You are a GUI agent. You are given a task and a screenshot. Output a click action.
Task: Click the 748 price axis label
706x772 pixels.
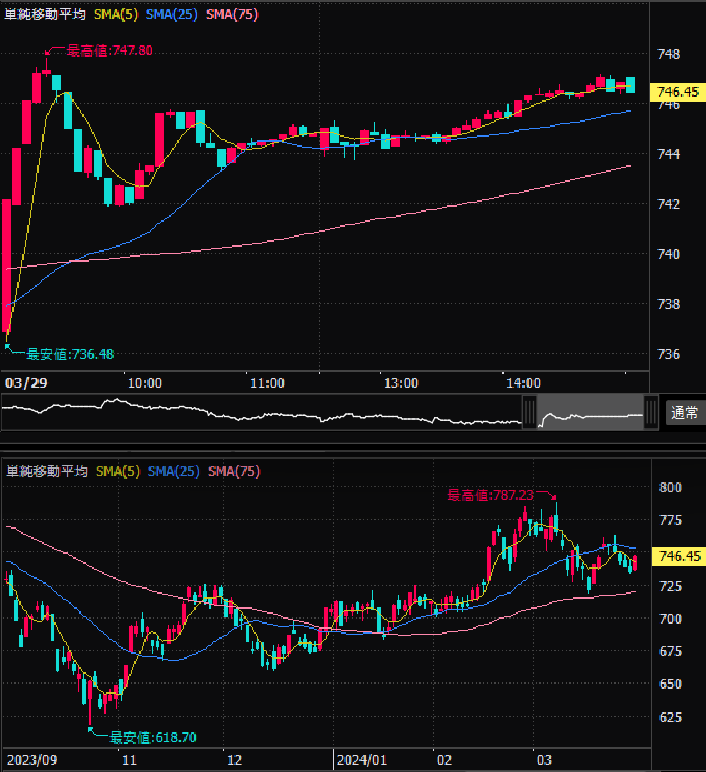669,54
